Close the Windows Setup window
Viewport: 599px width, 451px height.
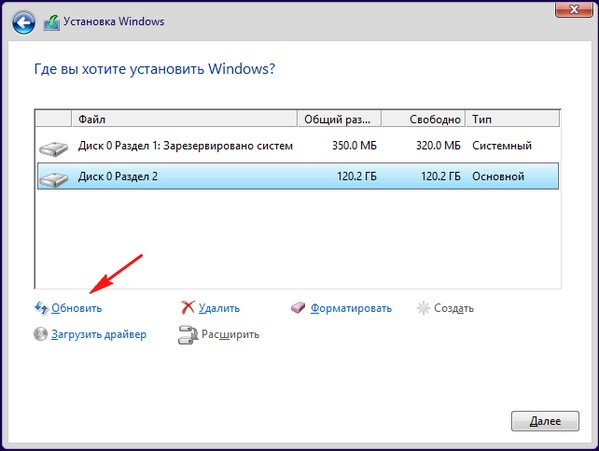click(x=574, y=9)
